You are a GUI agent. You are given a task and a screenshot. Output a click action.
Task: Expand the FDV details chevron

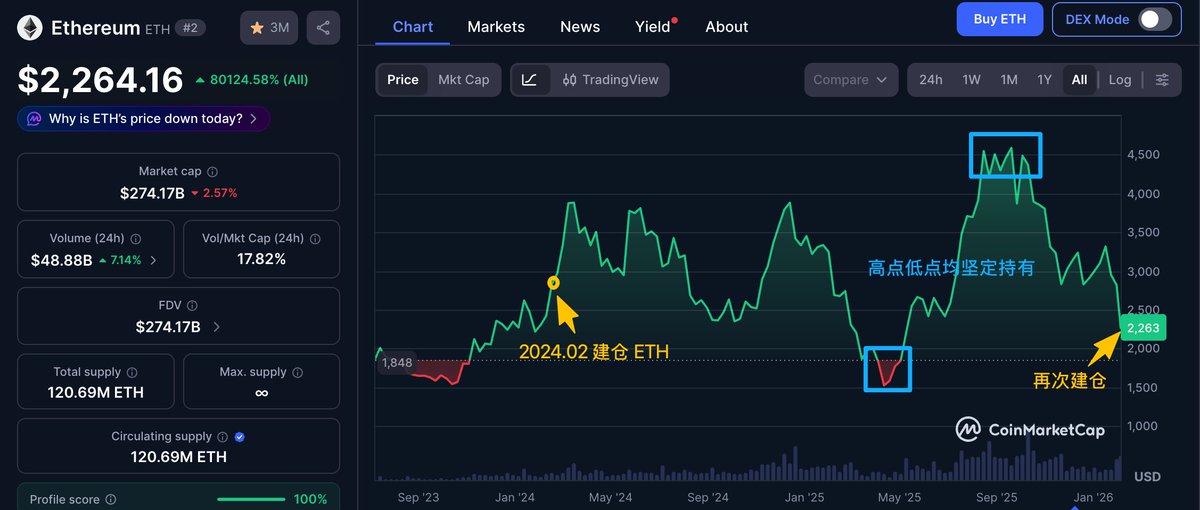coord(217,327)
